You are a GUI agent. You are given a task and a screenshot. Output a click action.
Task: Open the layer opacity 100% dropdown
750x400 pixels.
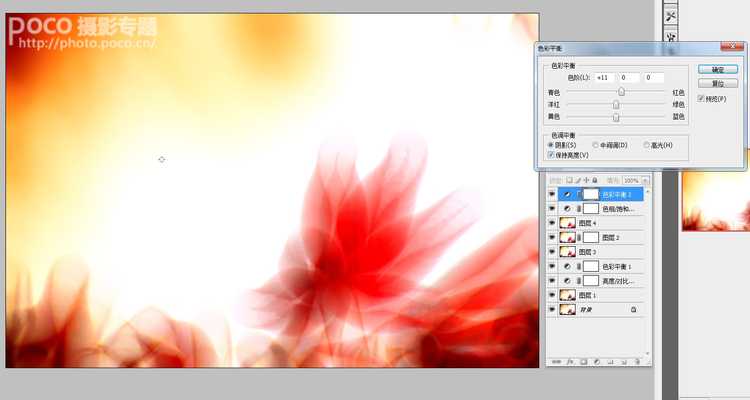click(645, 180)
